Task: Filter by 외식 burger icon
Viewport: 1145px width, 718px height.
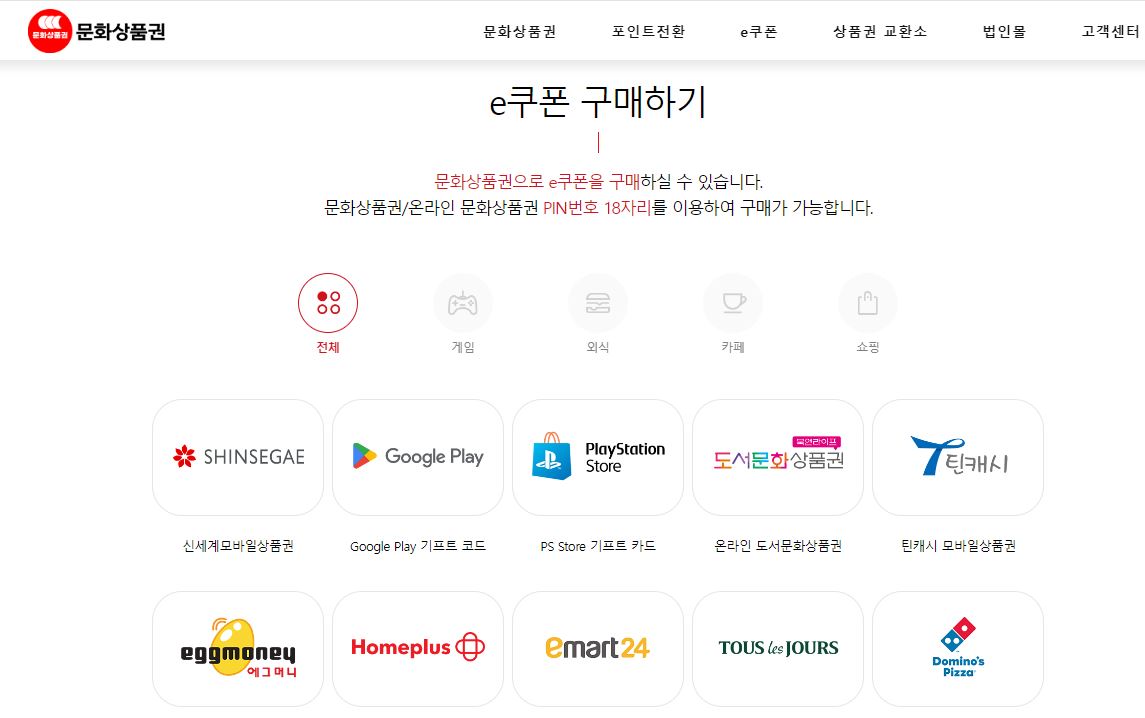Action: coord(598,302)
